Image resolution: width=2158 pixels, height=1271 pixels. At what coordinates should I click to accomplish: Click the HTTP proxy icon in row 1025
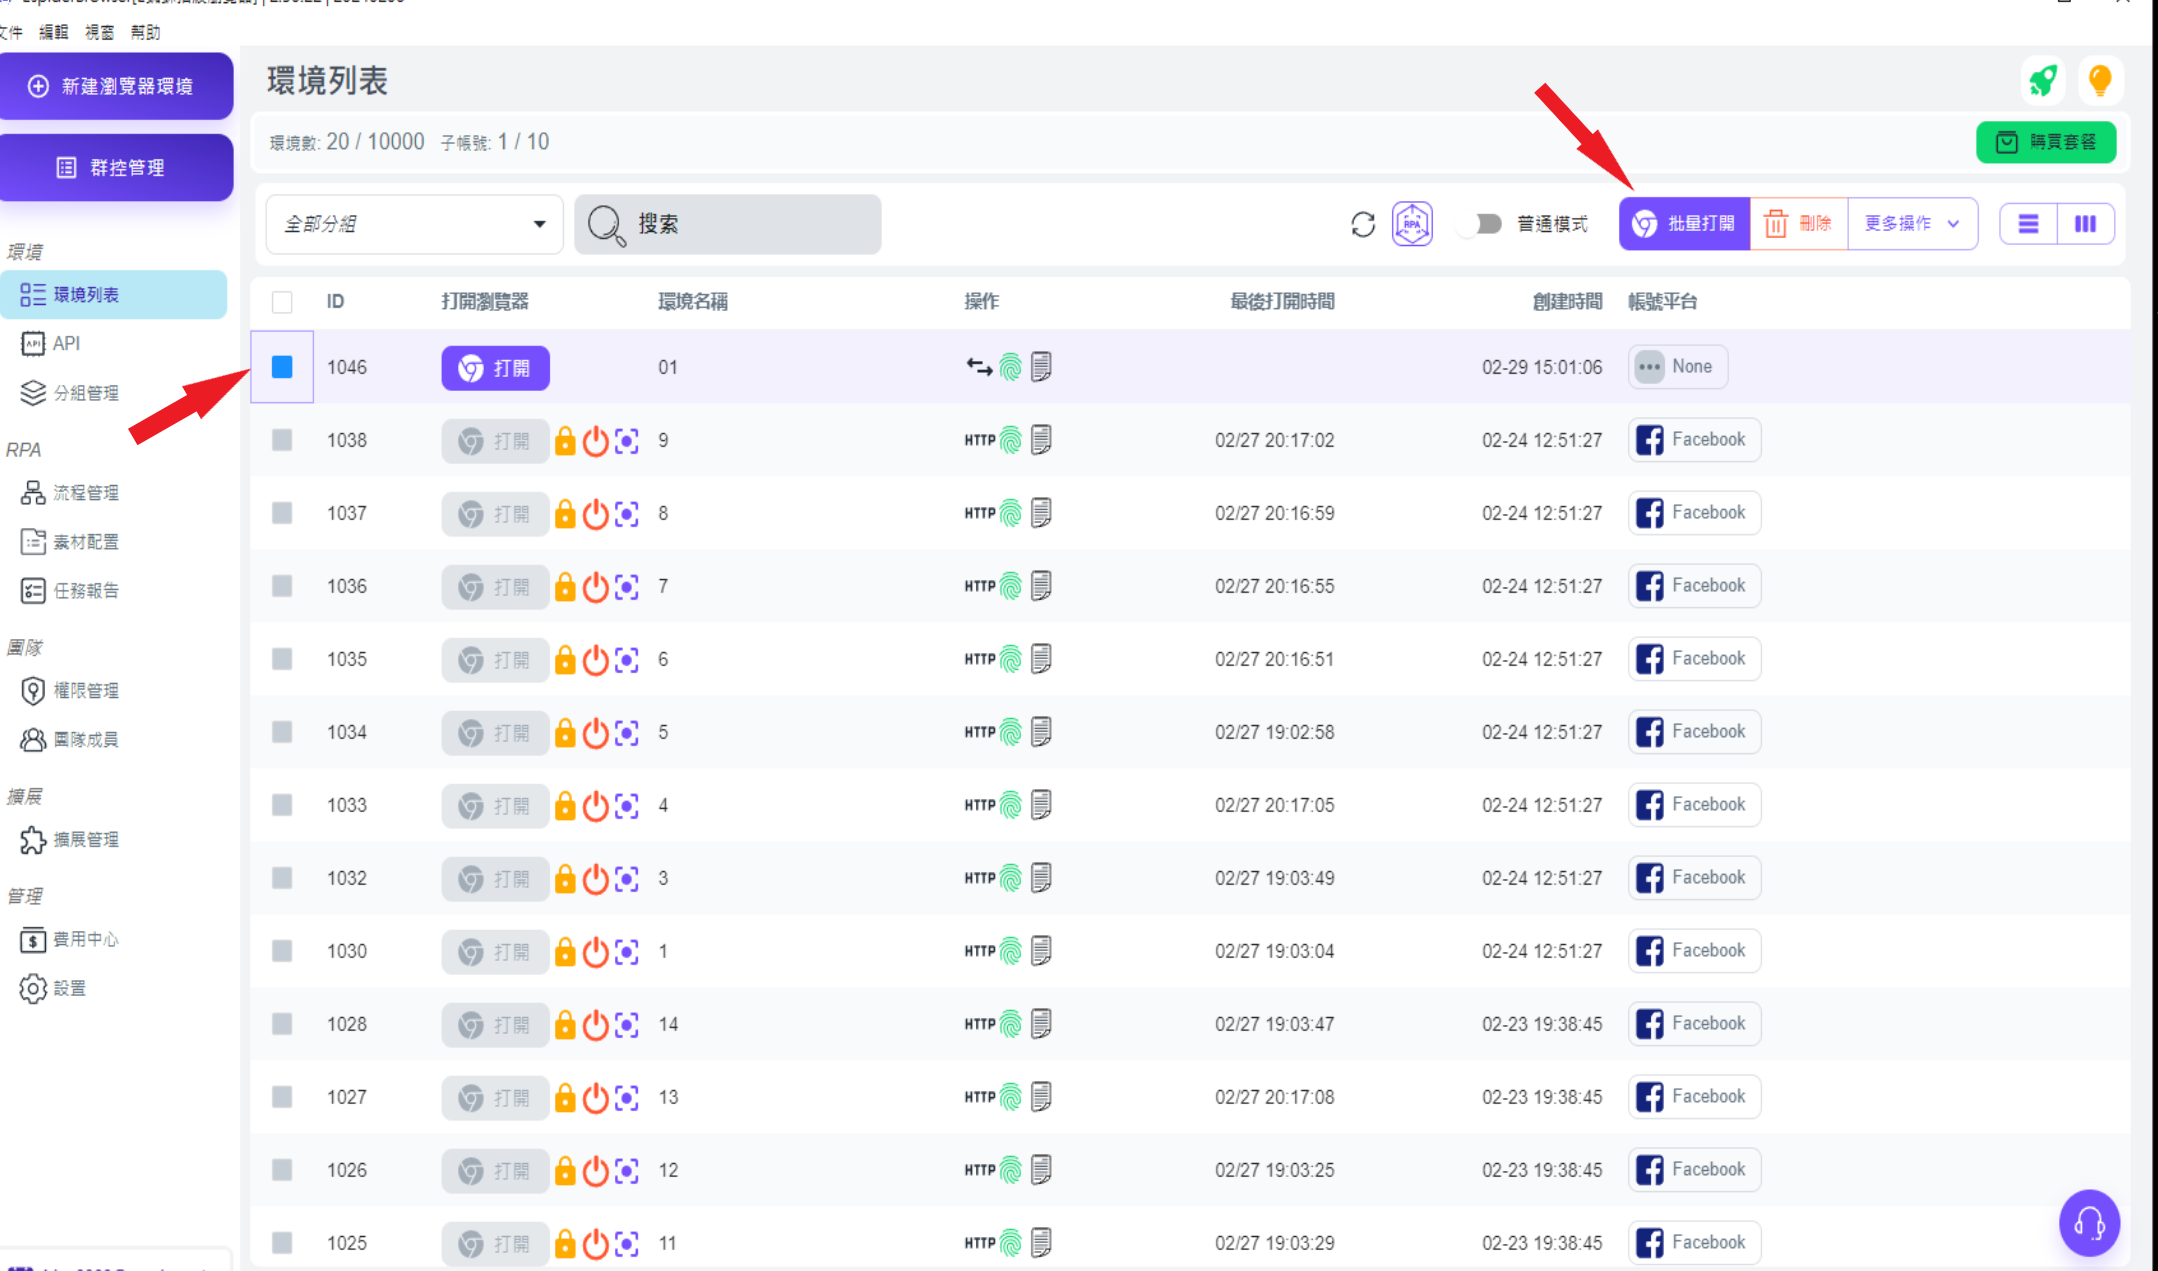click(979, 1243)
